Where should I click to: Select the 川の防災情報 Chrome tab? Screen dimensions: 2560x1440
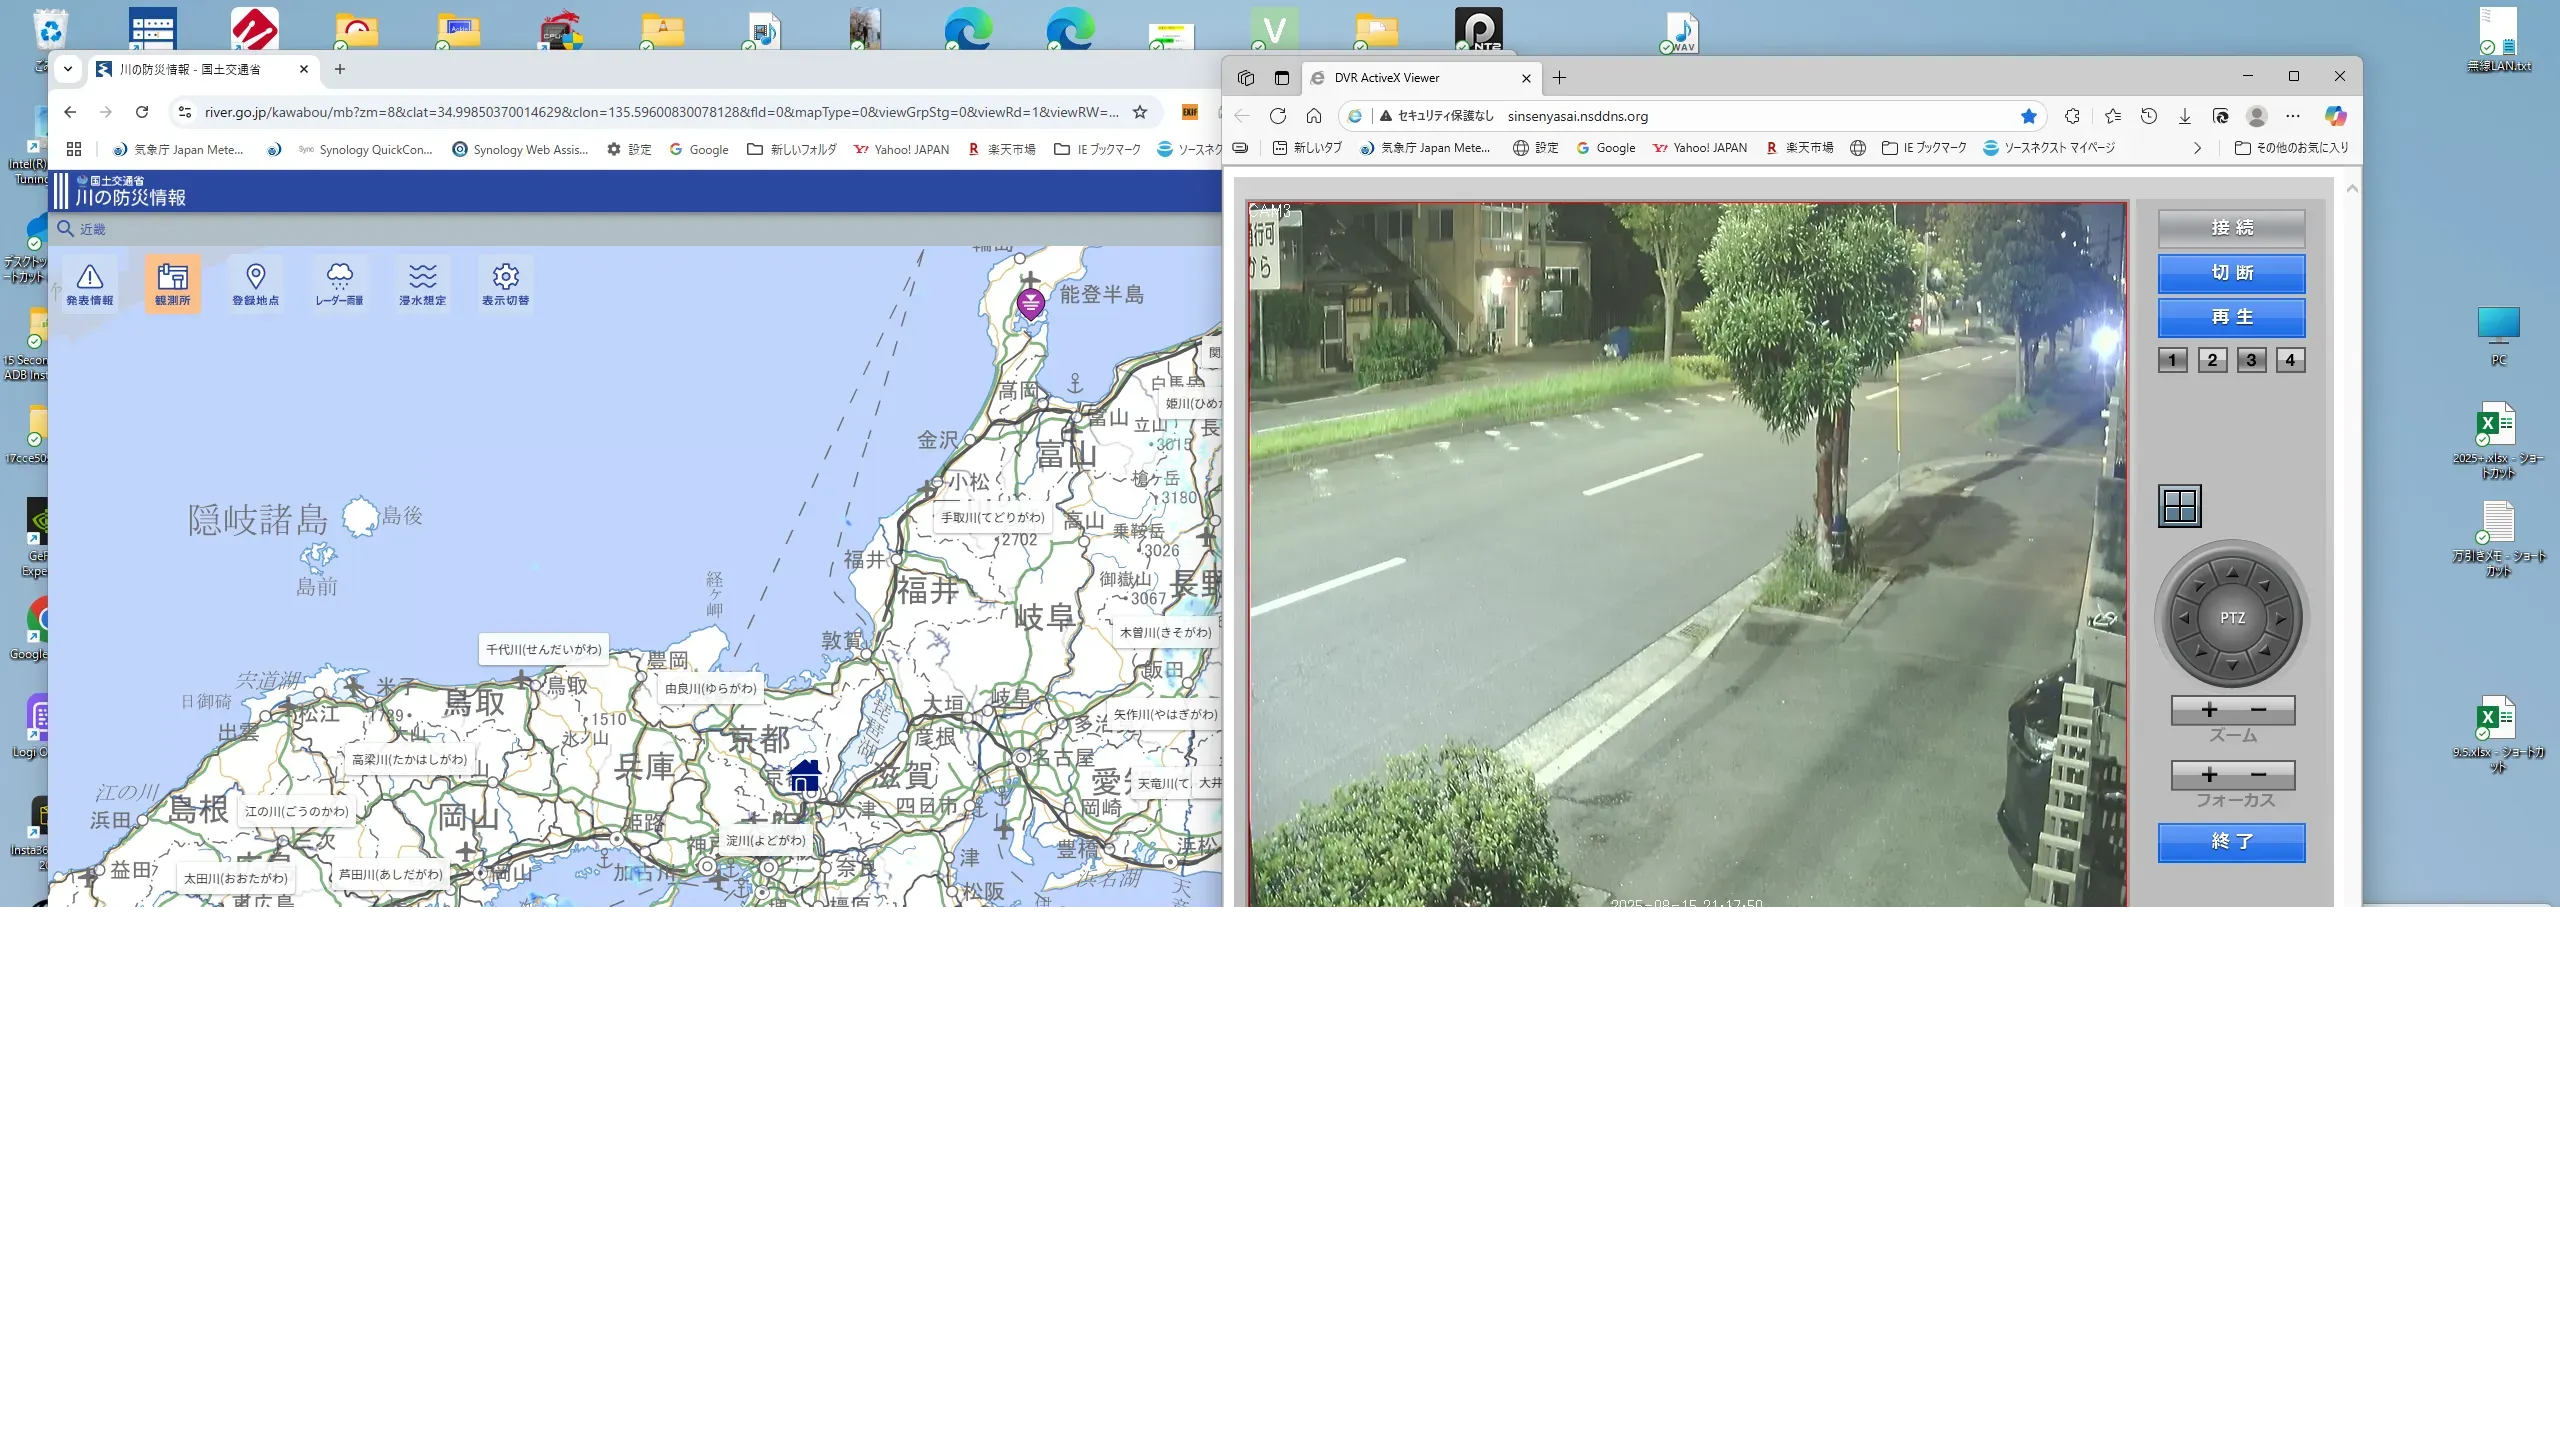(190, 69)
